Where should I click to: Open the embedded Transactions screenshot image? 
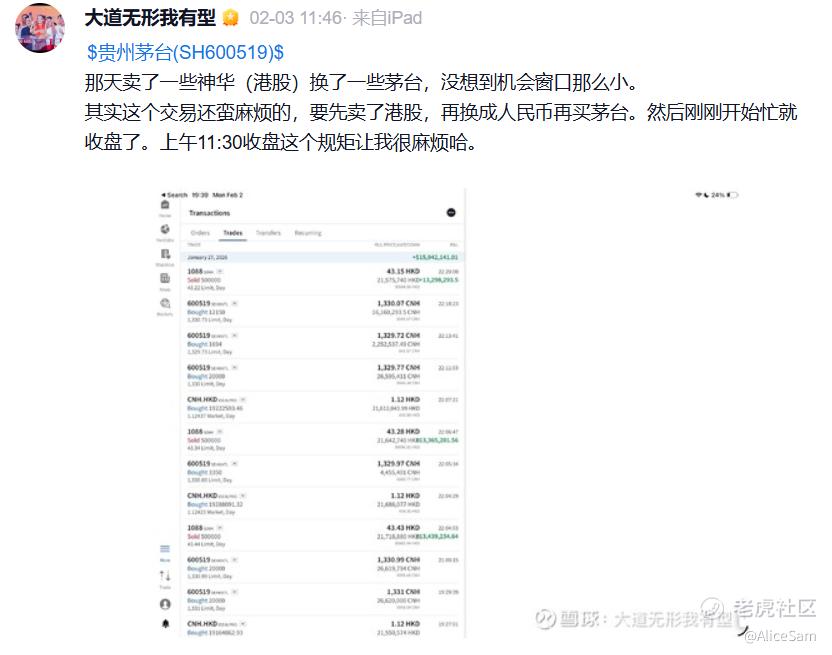click(x=449, y=413)
